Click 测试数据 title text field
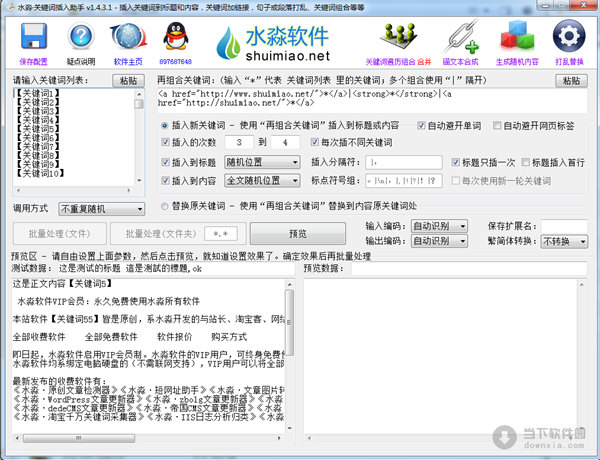This screenshot has width=600, height=460. (x=176, y=268)
